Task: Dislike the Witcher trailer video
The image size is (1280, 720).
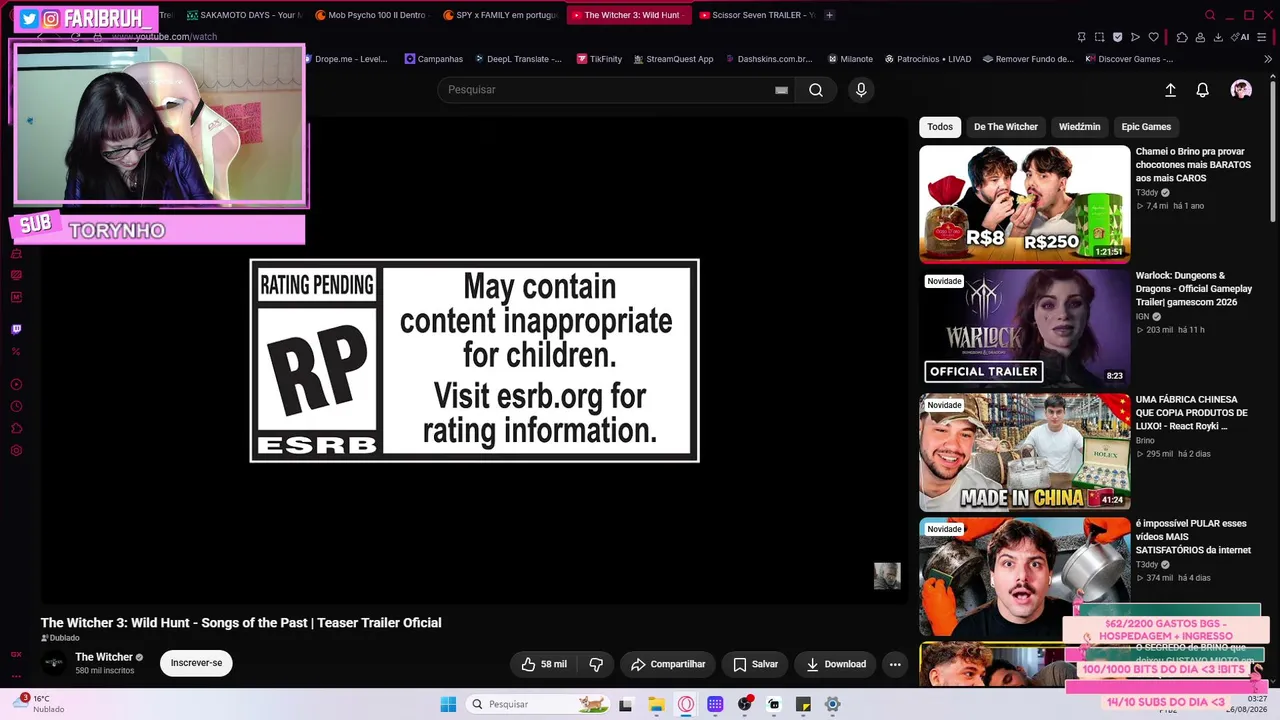Action: (596, 664)
